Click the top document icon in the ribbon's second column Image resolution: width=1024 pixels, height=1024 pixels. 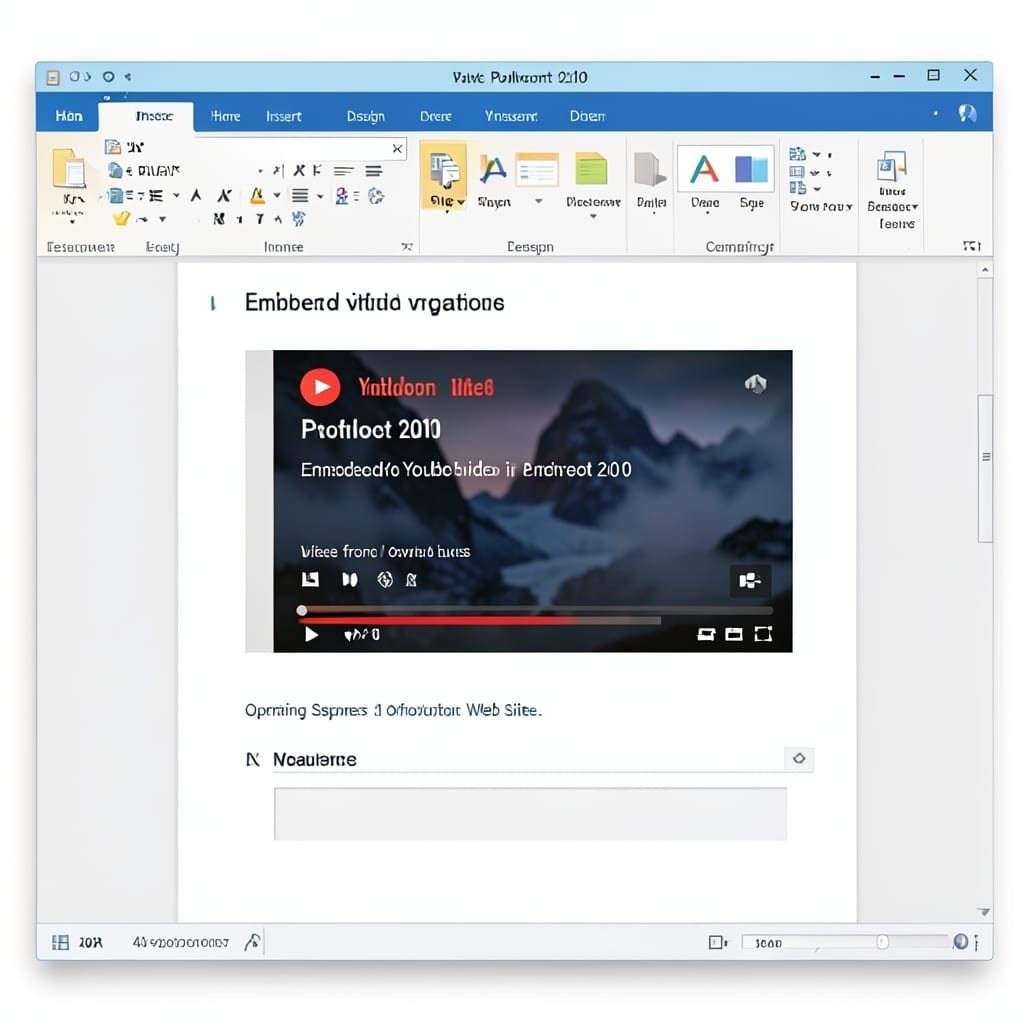(x=113, y=146)
